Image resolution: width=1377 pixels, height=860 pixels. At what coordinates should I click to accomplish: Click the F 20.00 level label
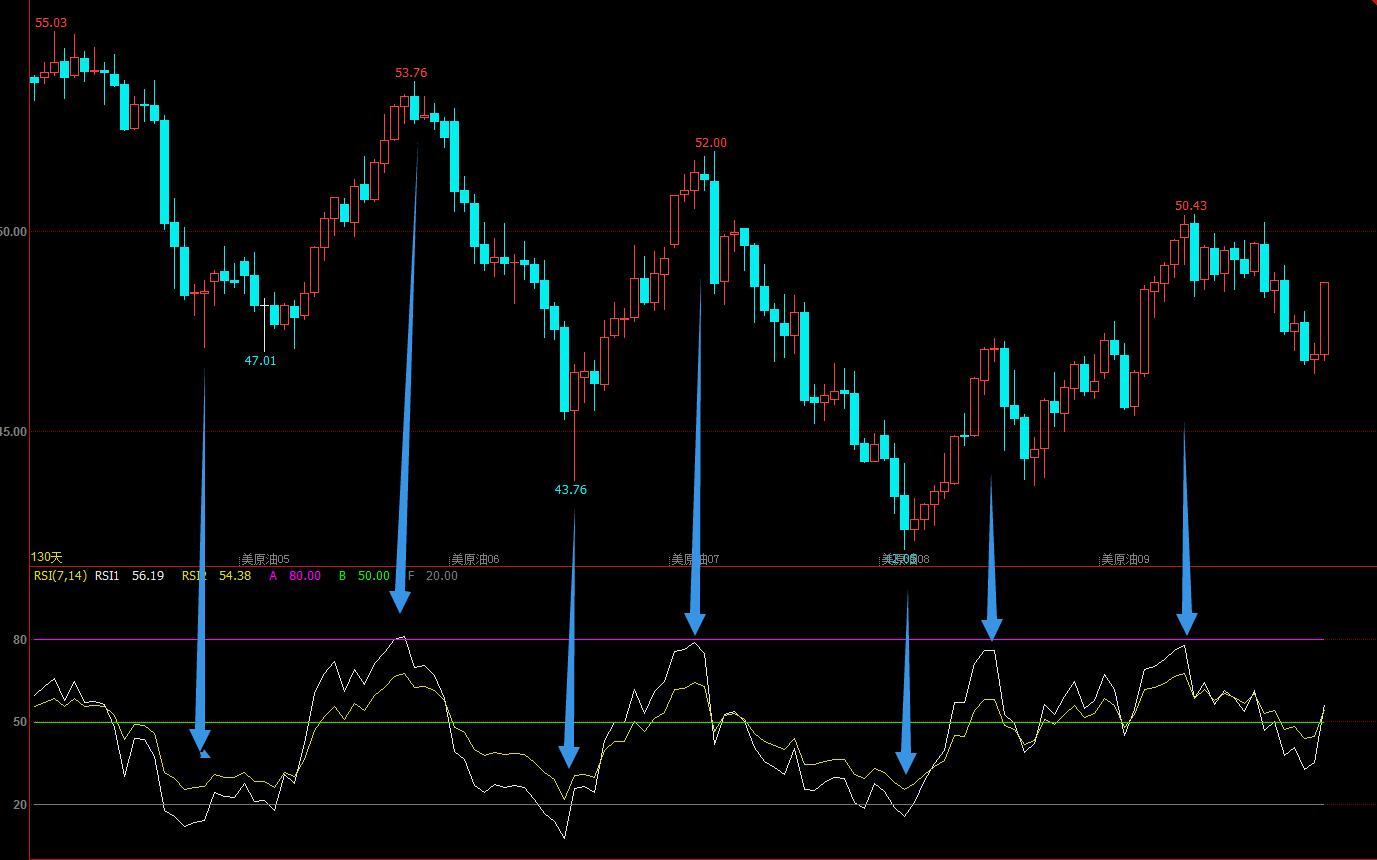433,576
